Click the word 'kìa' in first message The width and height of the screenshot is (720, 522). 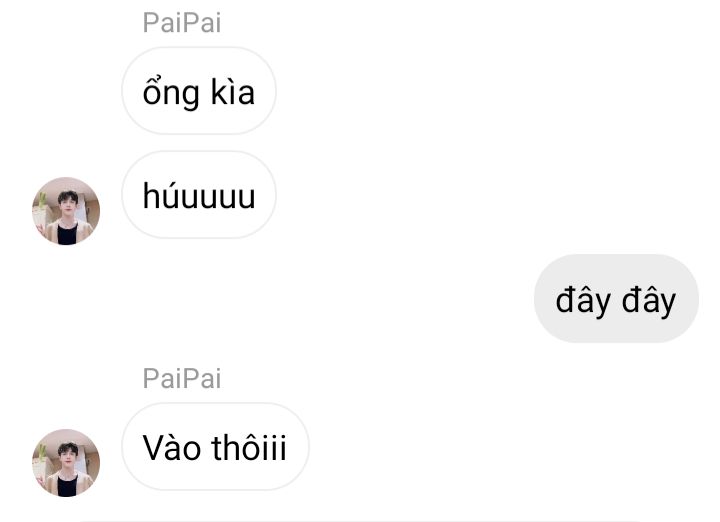click(x=232, y=92)
